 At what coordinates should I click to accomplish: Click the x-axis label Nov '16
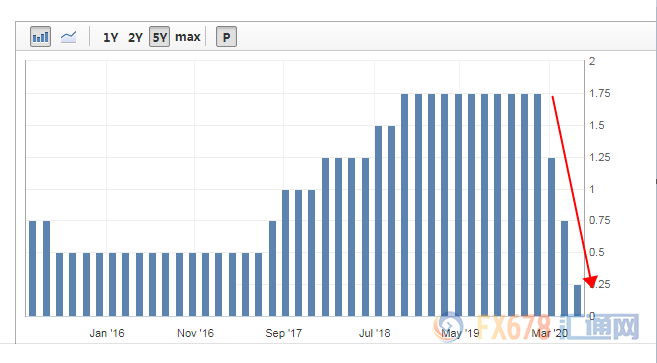click(195, 333)
